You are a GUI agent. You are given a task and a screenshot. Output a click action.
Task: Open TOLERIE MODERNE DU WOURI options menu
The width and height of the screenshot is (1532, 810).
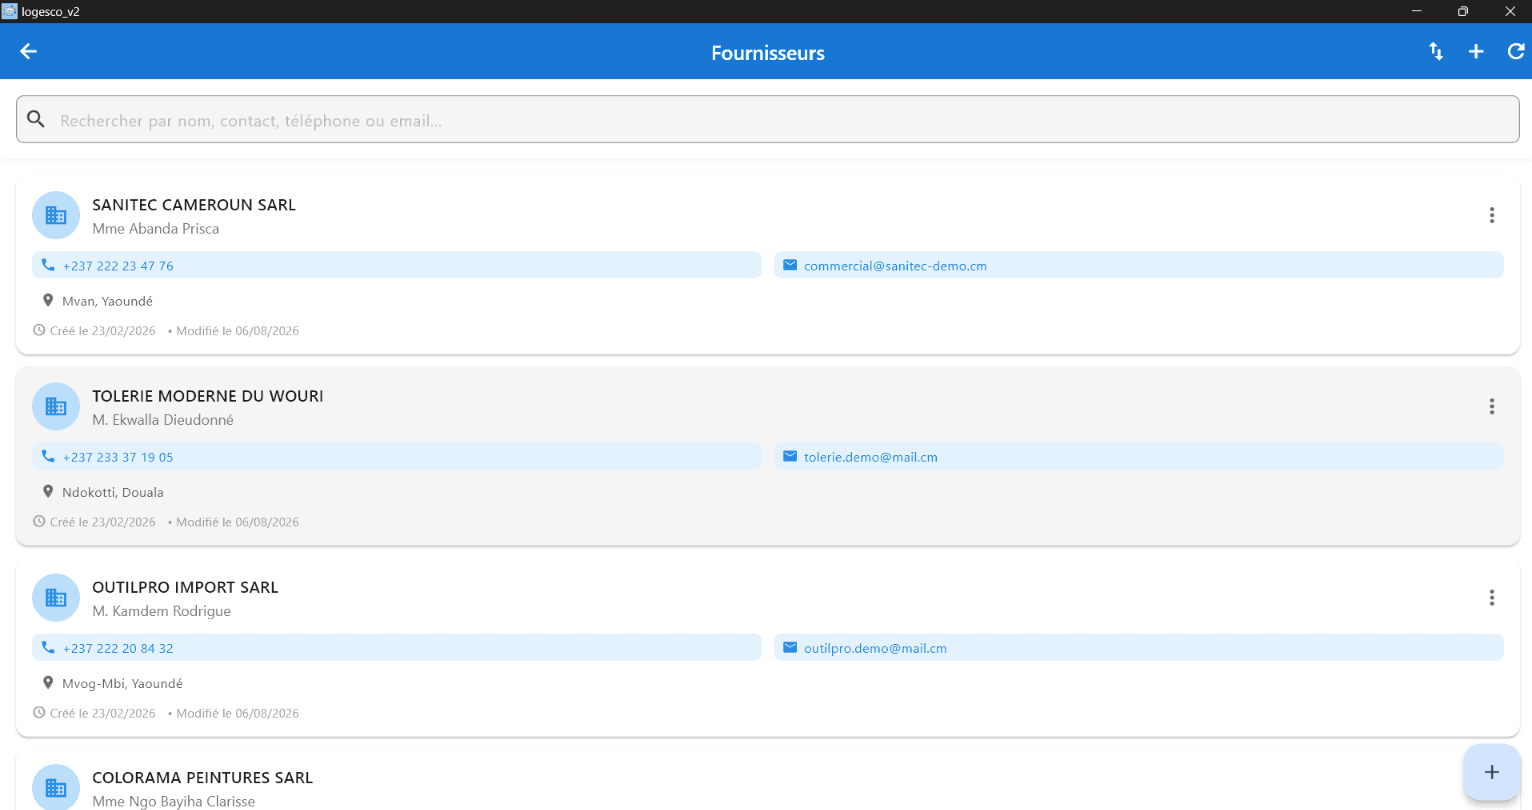1491,406
